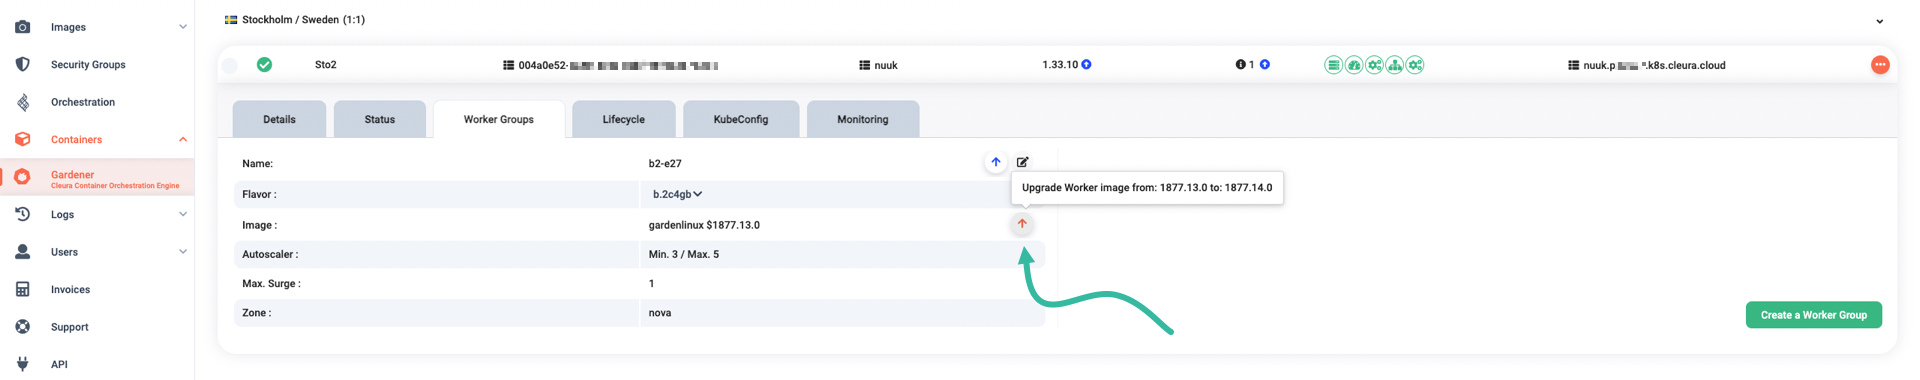Image resolution: width=1920 pixels, height=380 pixels.
Task: Click the green network hierarchy status icon
Action: point(1394,65)
